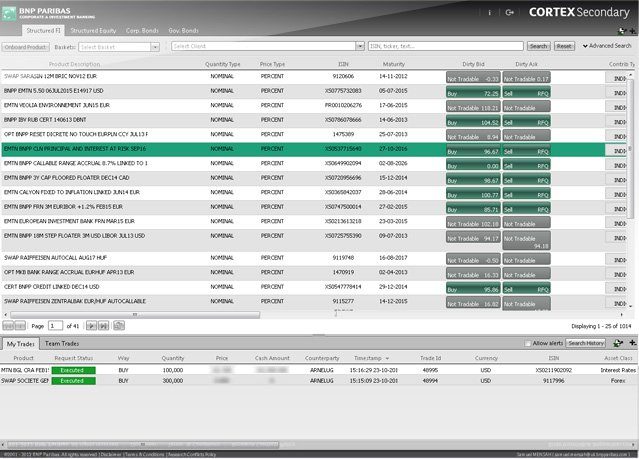
Task: Click the products table horizontal scrollbar
Action: click(134, 315)
